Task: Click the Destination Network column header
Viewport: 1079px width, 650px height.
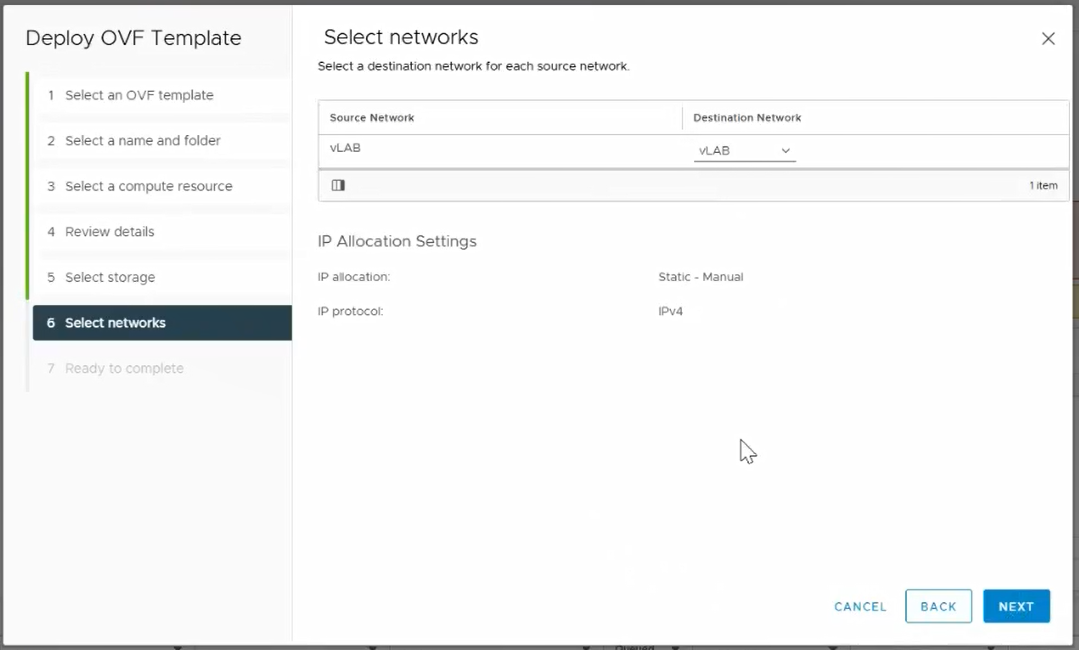Action: tap(747, 118)
